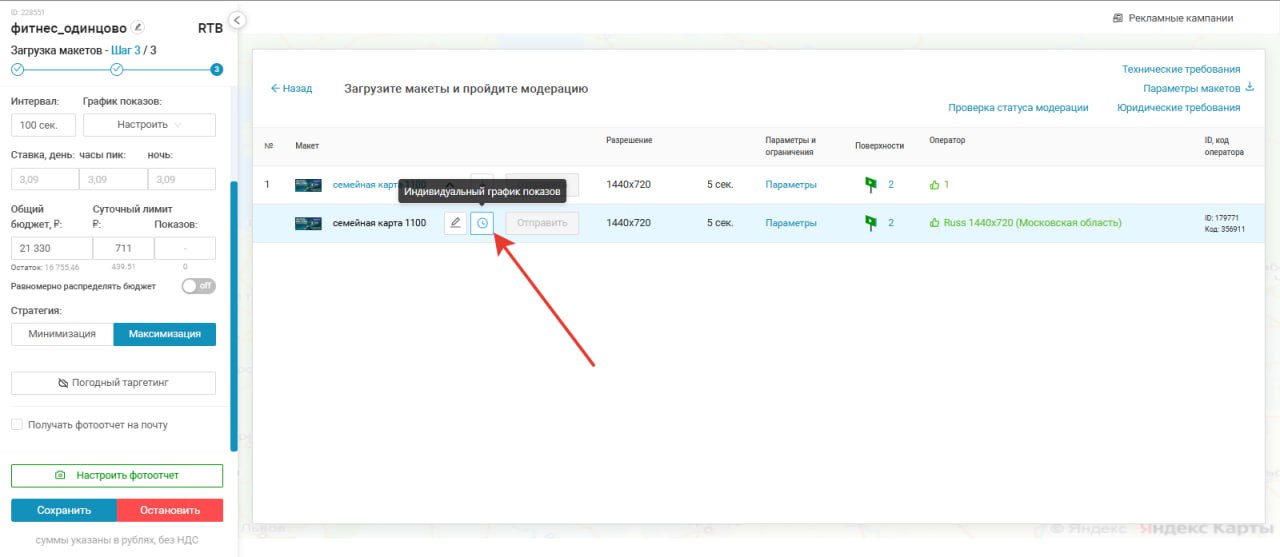The image size is (1280, 557).
Task: Select Минимизация strategy
Action: 62,334
